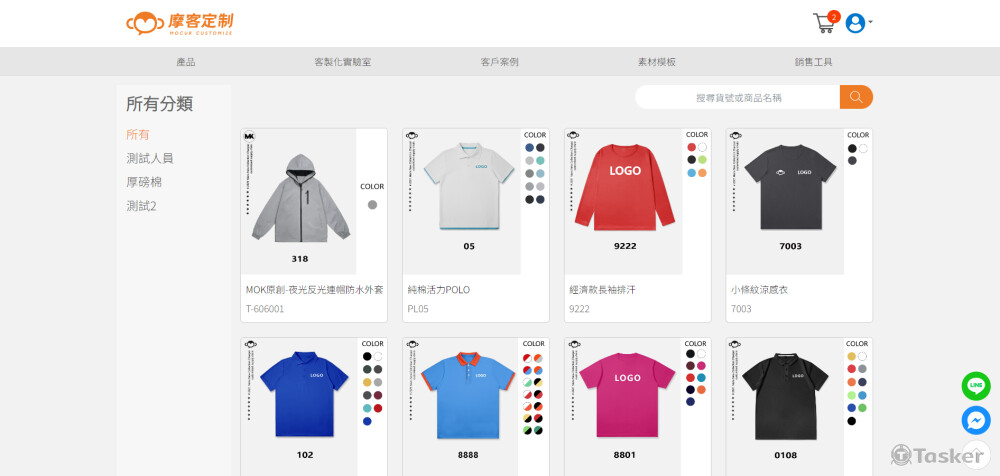Viewport: 1000px width, 476px height.
Task: Open the 純棉活力POLO product title
Action: [x=439, y=290]
